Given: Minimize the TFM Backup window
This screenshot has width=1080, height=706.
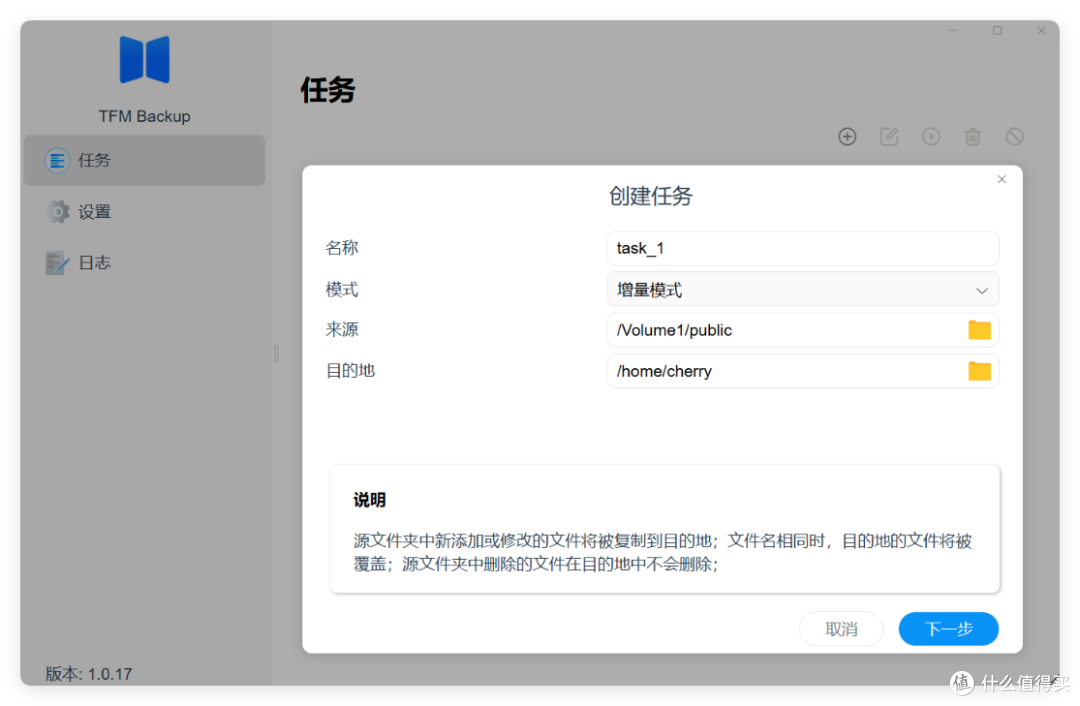Looking at the screenshot, I should click(953, 30).
